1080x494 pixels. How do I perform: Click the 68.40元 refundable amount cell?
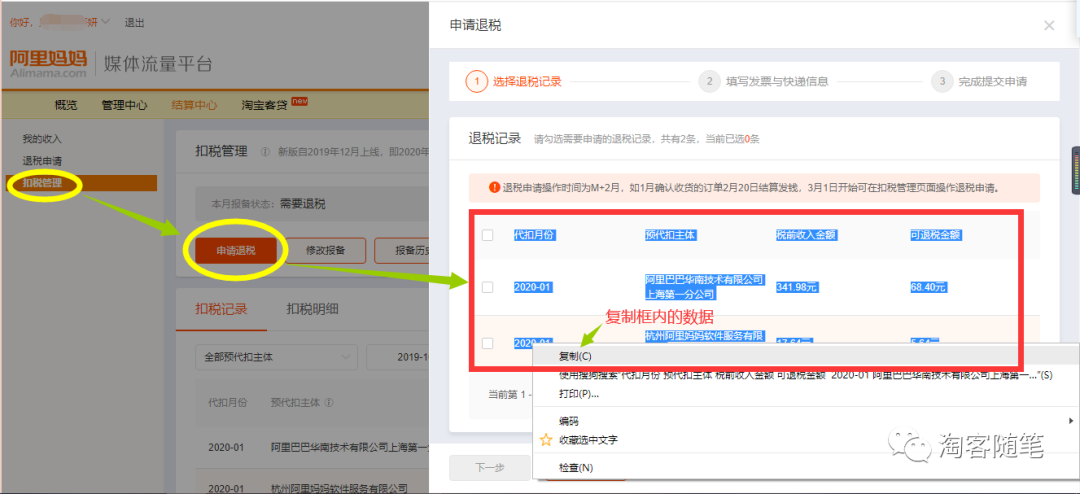pyautogui.click(x=928, y=287)
